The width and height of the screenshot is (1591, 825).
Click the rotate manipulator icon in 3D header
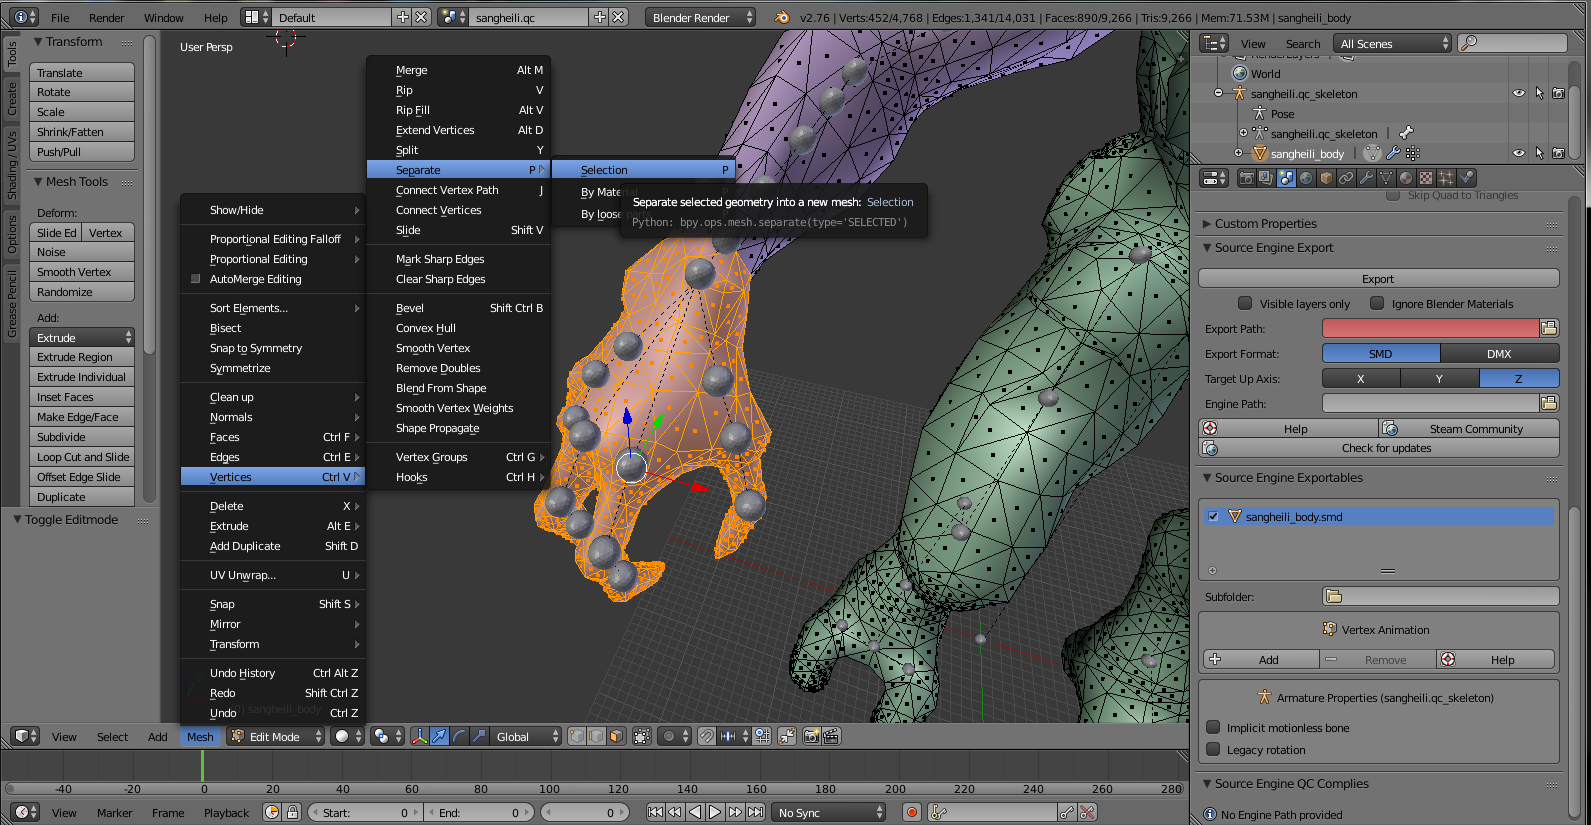click(x=459, y=737)
